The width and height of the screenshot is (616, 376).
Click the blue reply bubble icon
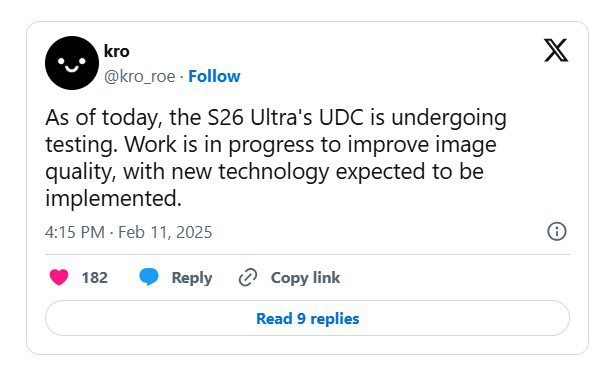point(149,277)
